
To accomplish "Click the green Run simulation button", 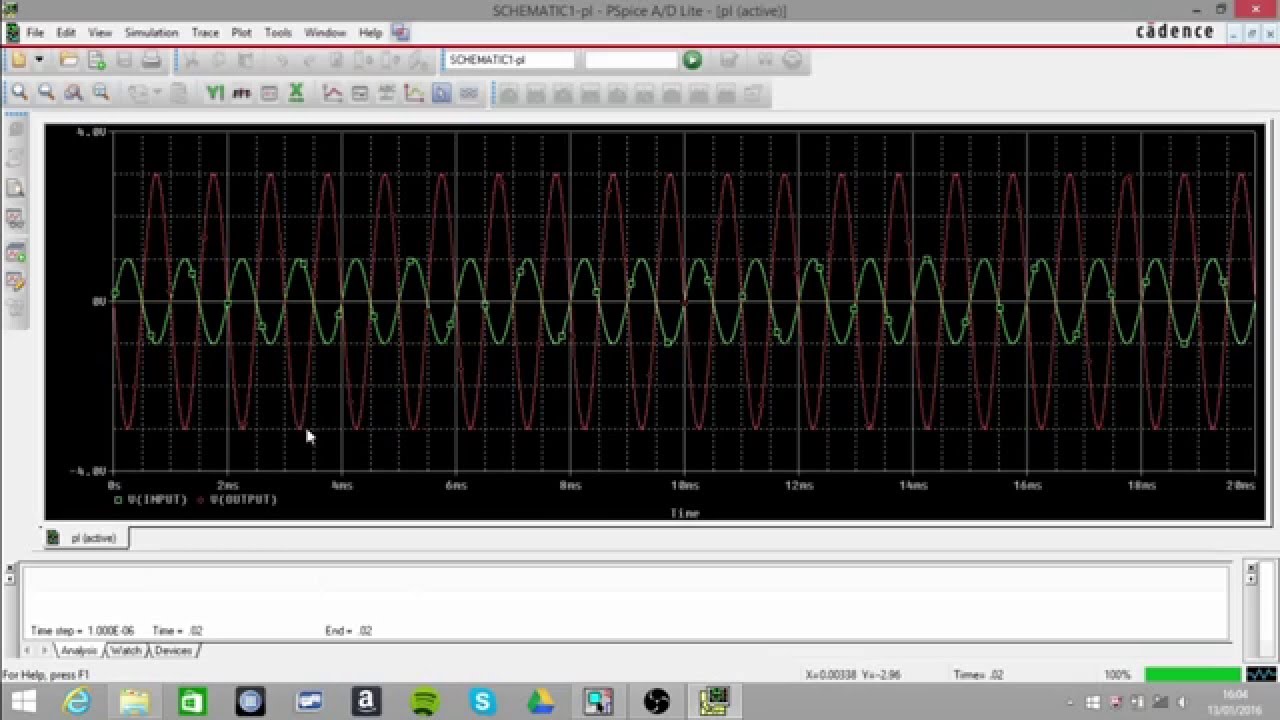I will pos(692,60).
